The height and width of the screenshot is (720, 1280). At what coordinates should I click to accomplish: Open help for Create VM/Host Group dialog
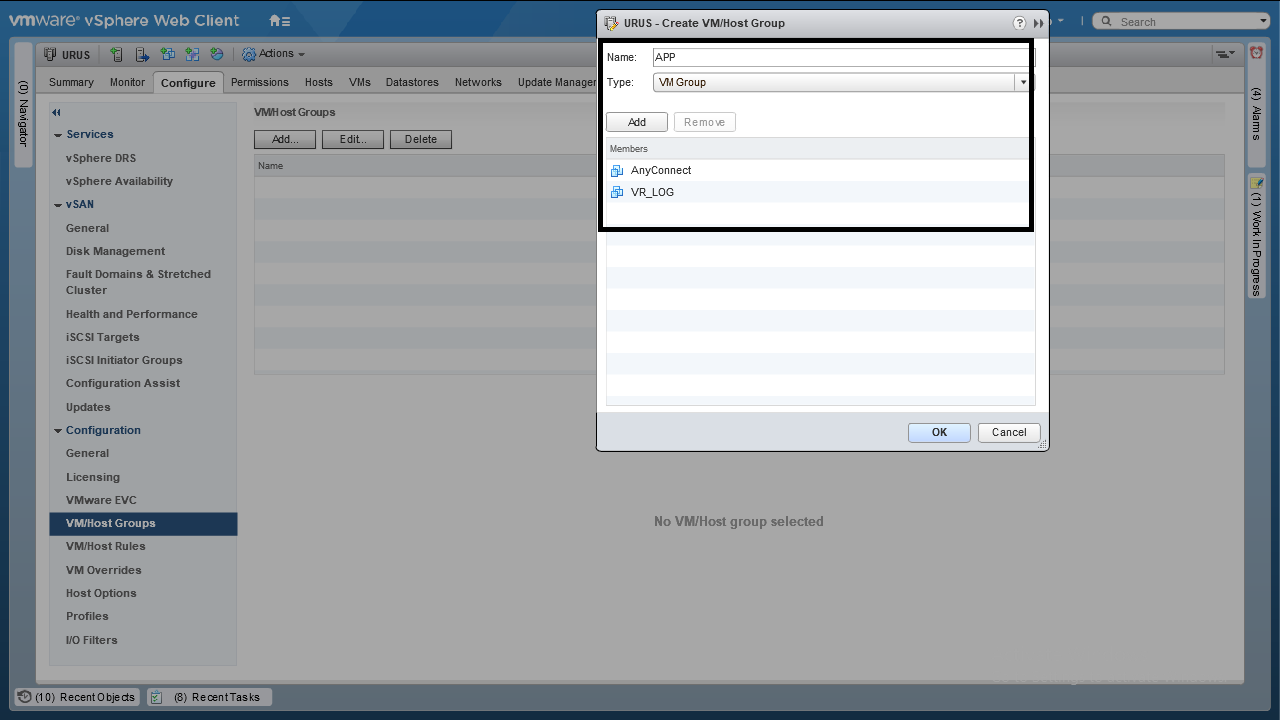[1019, 23]
